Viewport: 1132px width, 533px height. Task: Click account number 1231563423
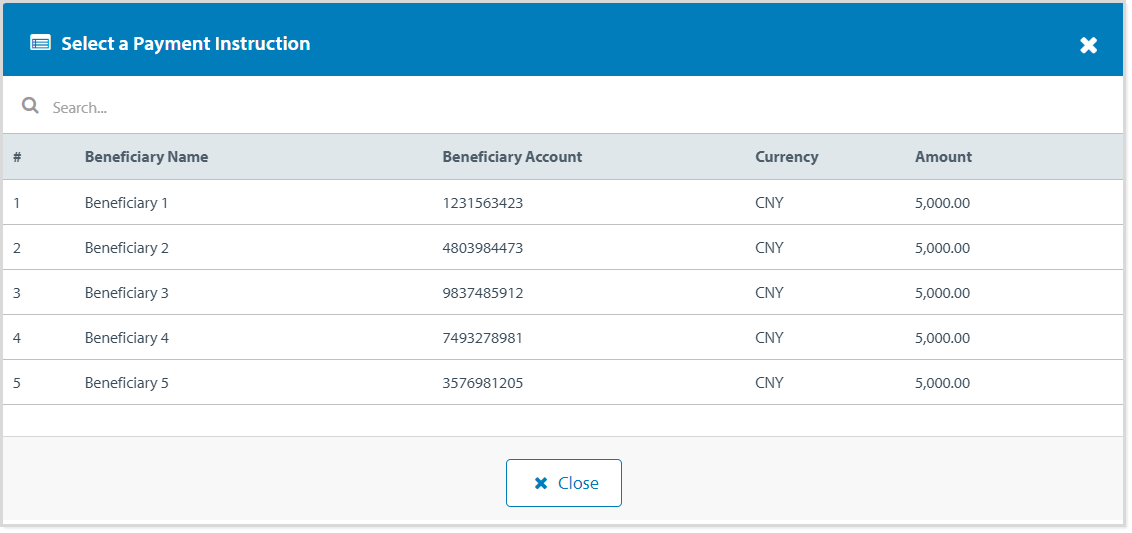click(x=483, y=203)
